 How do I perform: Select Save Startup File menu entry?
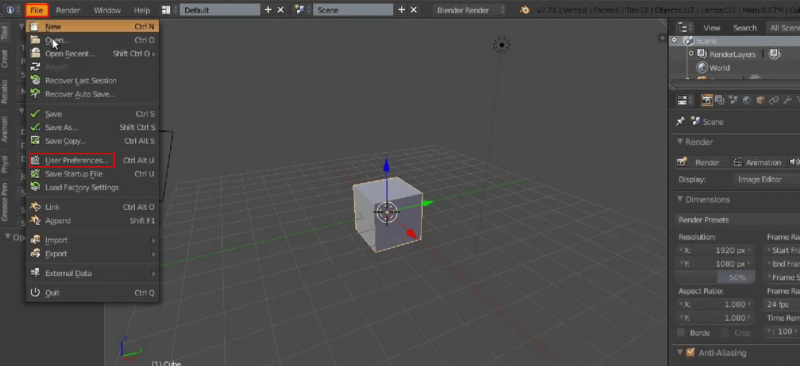pyautogui.click(x=92, y=174)
